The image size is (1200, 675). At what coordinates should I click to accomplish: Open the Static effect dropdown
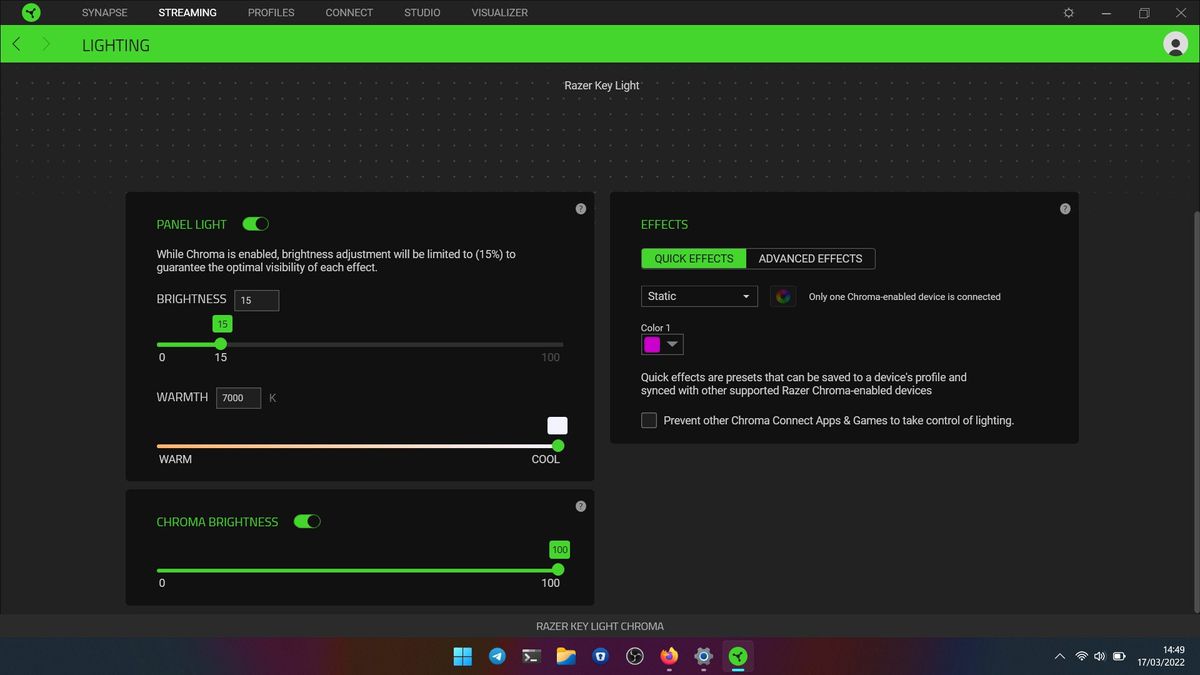point(698,296)
